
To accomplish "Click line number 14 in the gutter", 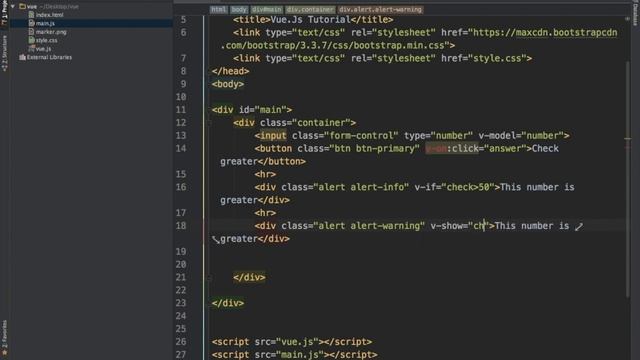I will tap(181, 149).
